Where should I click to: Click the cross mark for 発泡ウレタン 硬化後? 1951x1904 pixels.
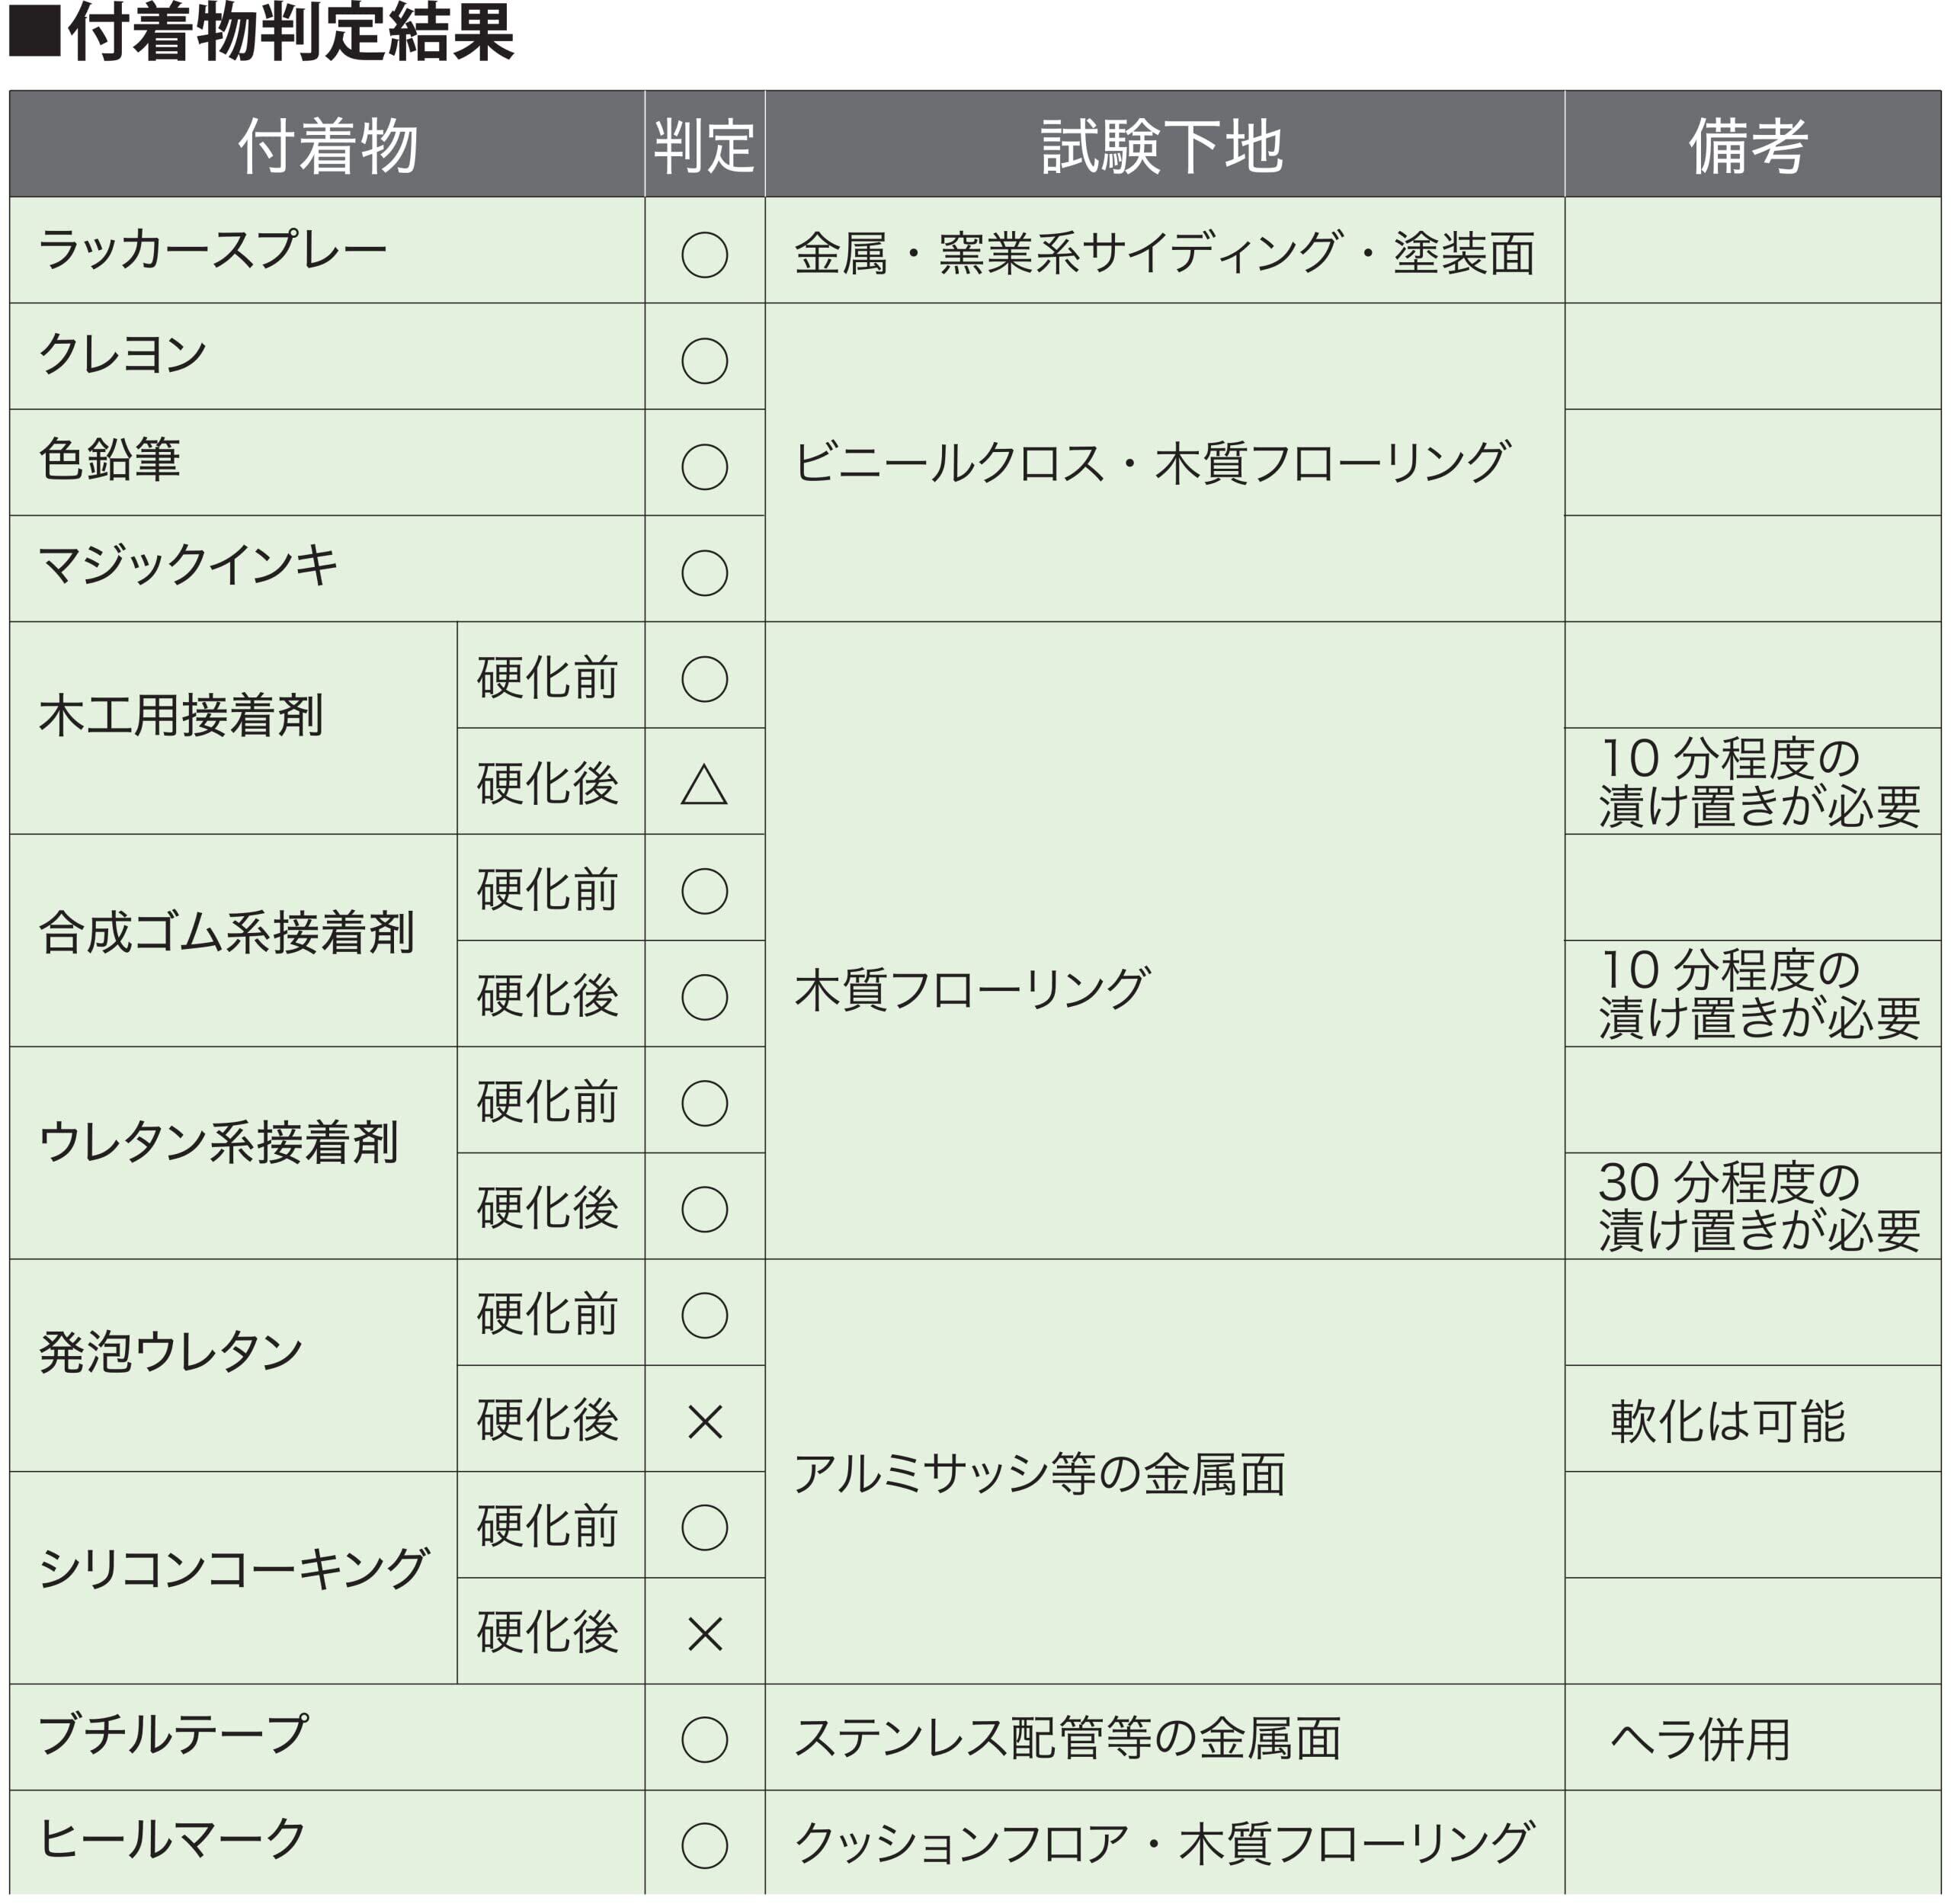[705, 1422]
